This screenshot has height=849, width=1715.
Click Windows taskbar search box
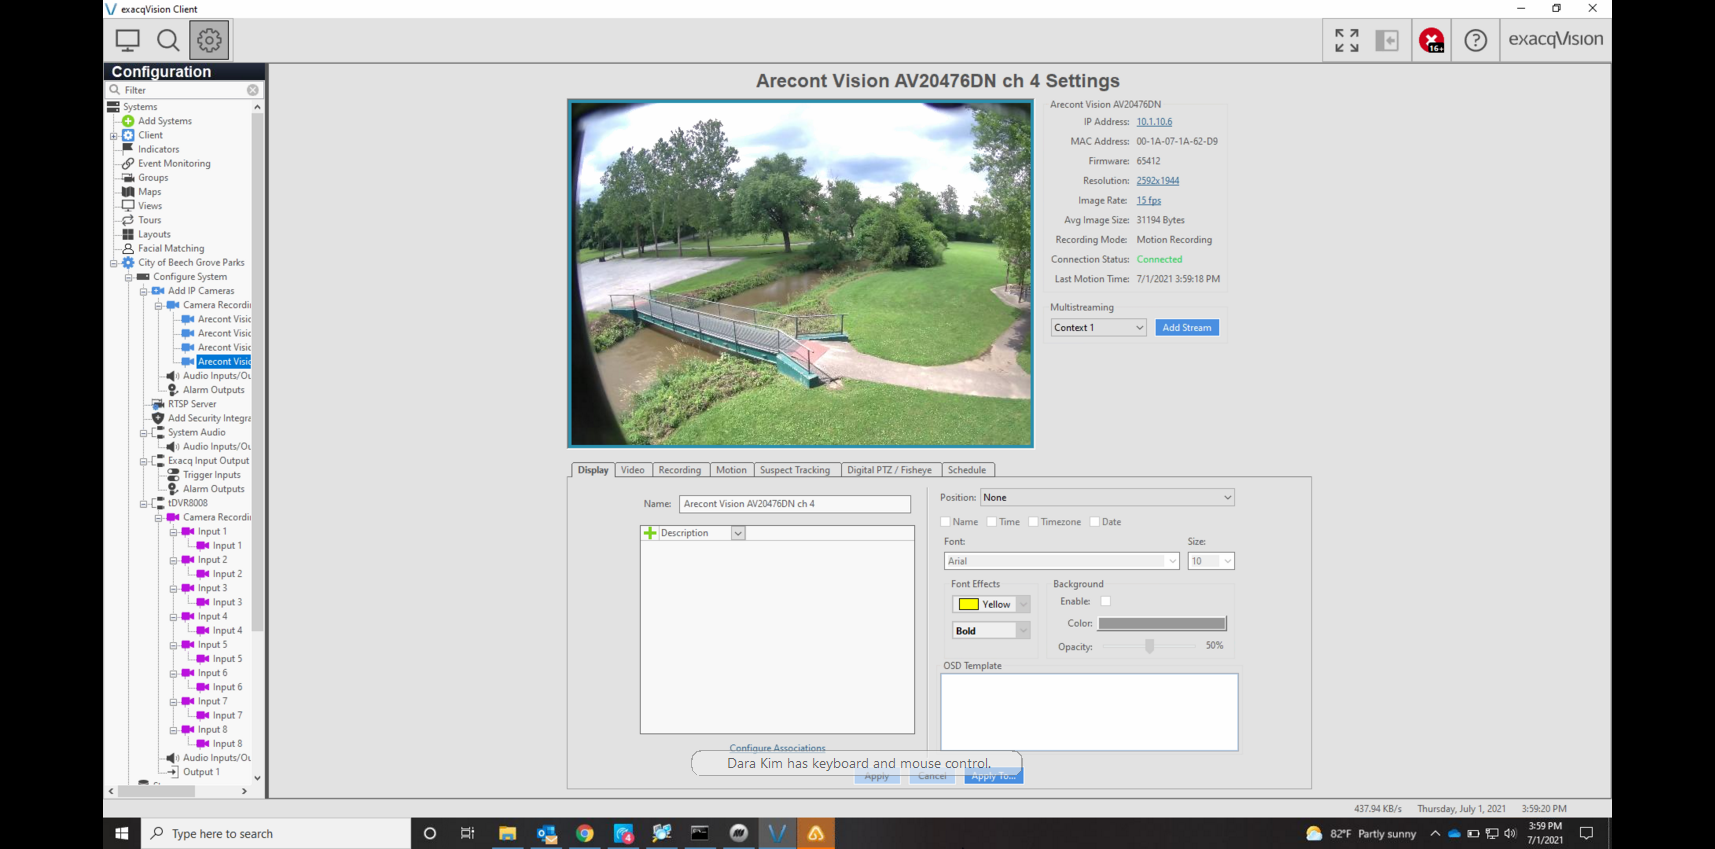click(x=277, y=833)
